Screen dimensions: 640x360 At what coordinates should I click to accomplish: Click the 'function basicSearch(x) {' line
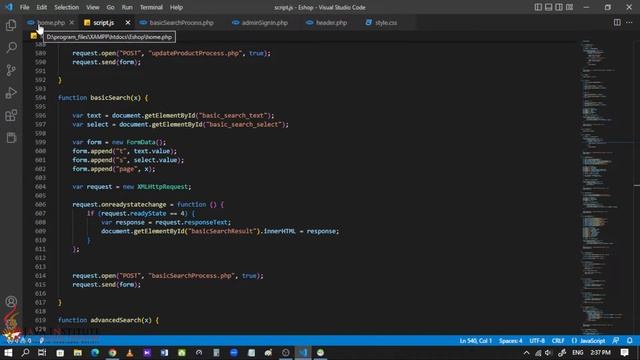click(x=103, y=98)
